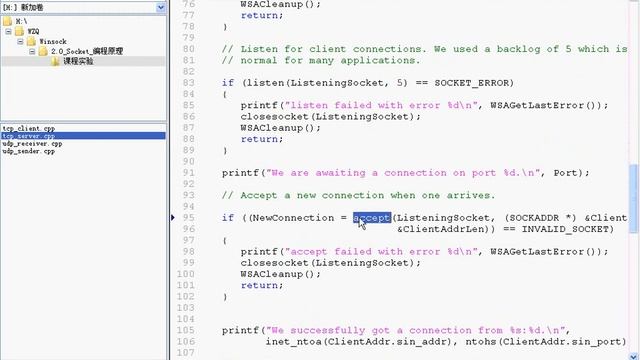This screenshot has height=360, width=640.
Task: Open tcp_client.cpp in the file list
Action: pos(29,128)
